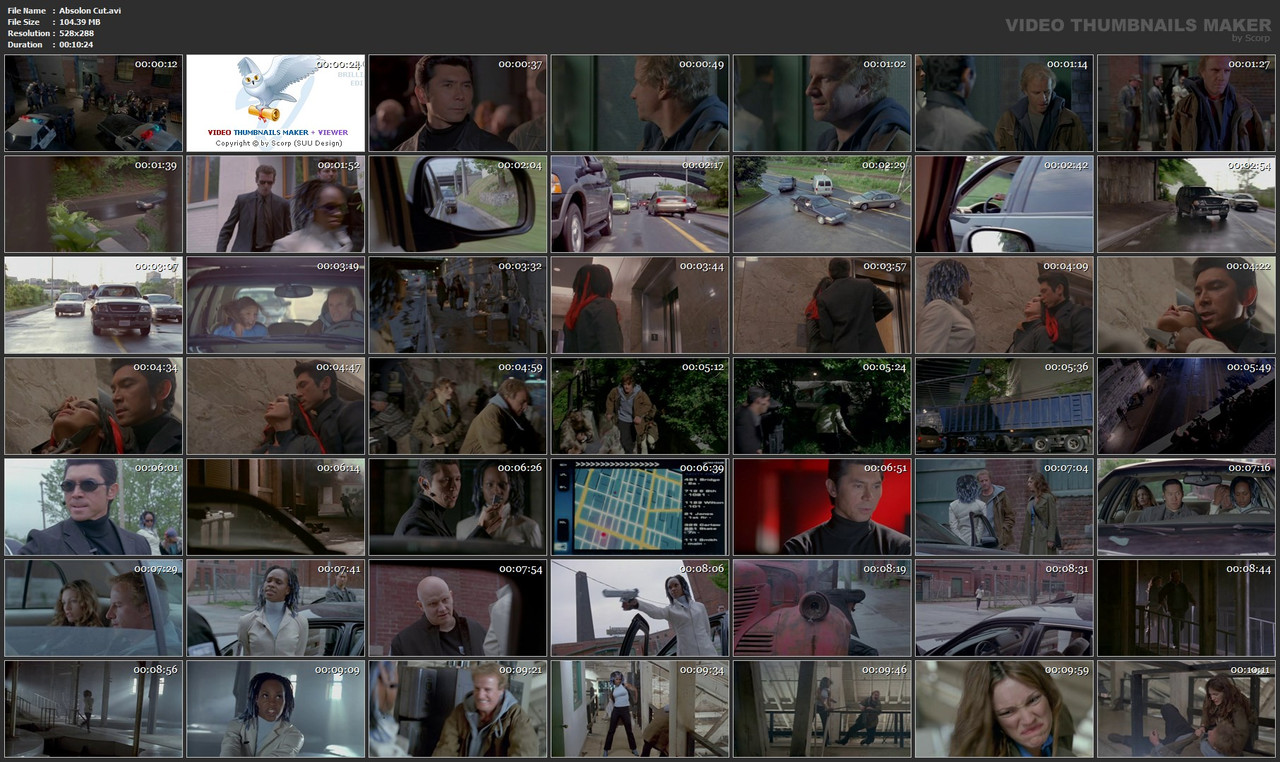Select the frame timestamped 00:06:26
1280x762 pixels.
458,507
